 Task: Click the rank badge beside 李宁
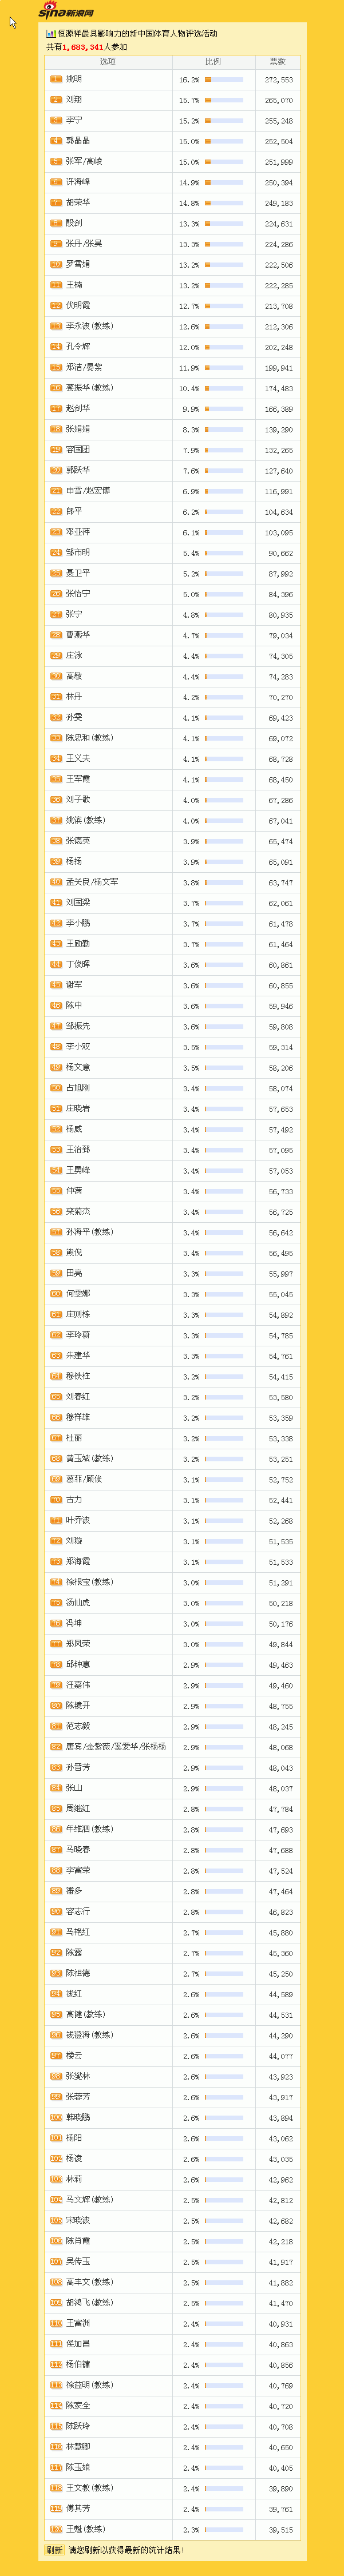click(x=56, y=121)
